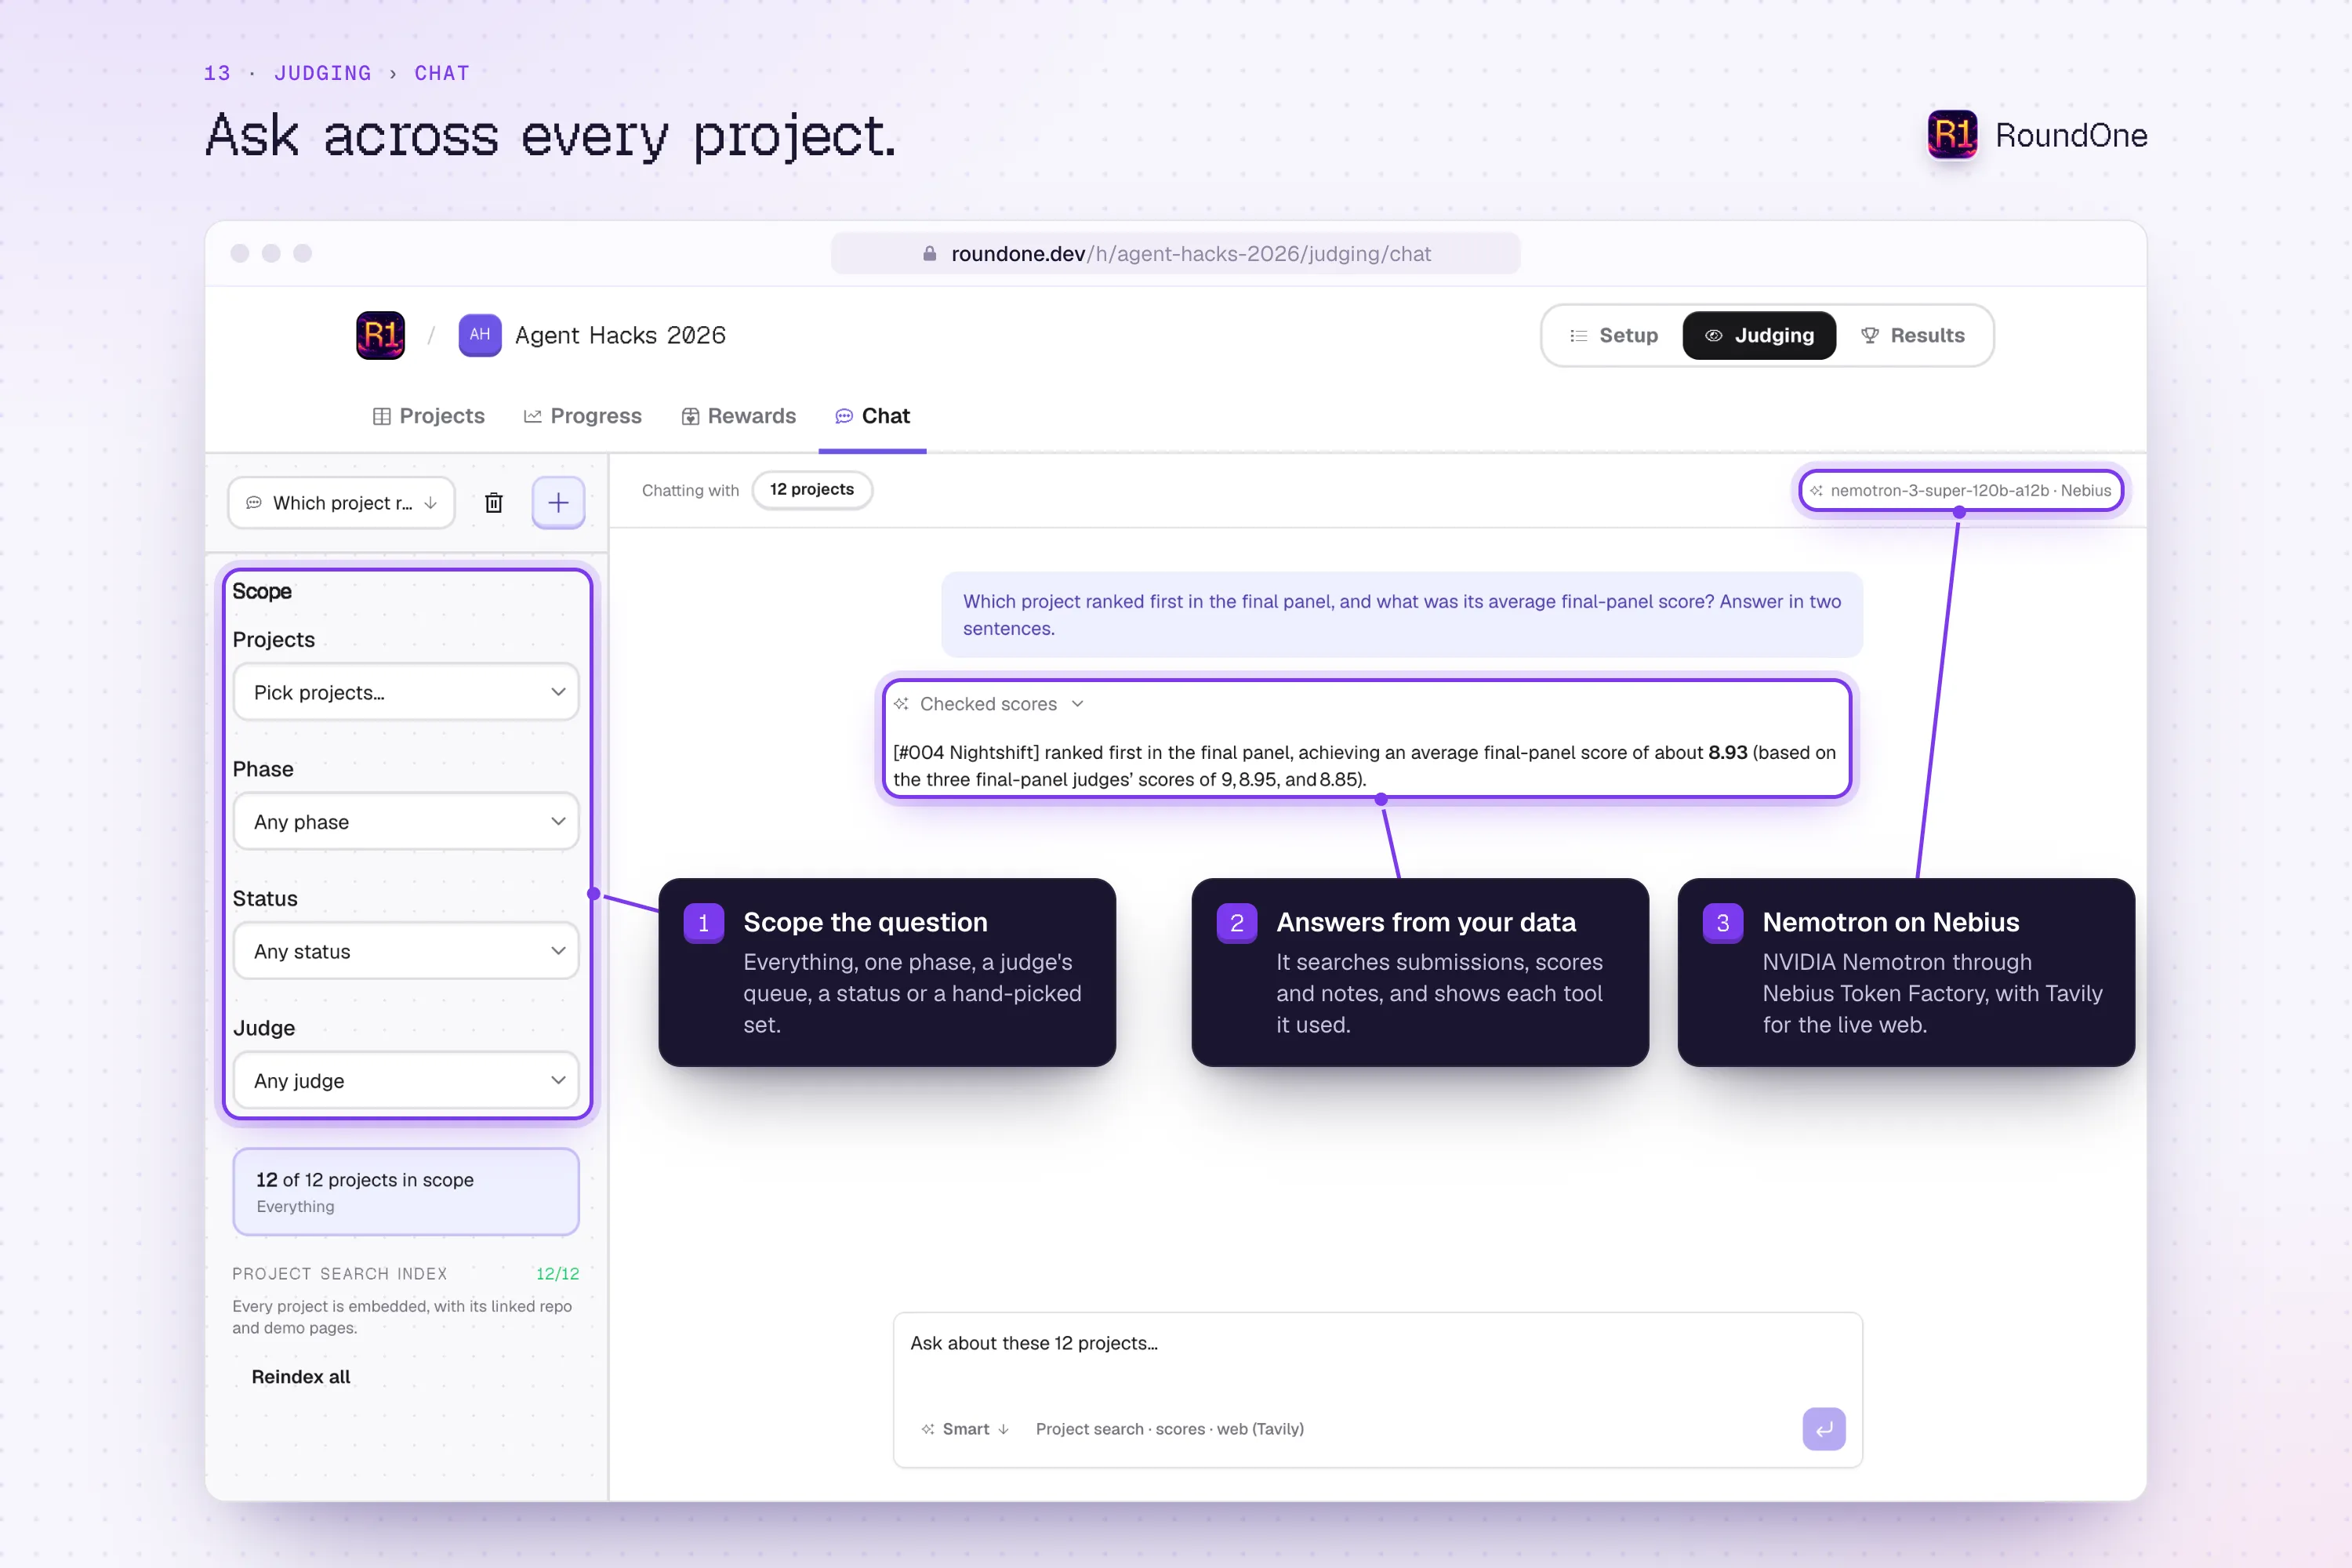Screen dimensions: 2352x1568
Task: Click the 12 projects pill
Action: coord(812,490)
